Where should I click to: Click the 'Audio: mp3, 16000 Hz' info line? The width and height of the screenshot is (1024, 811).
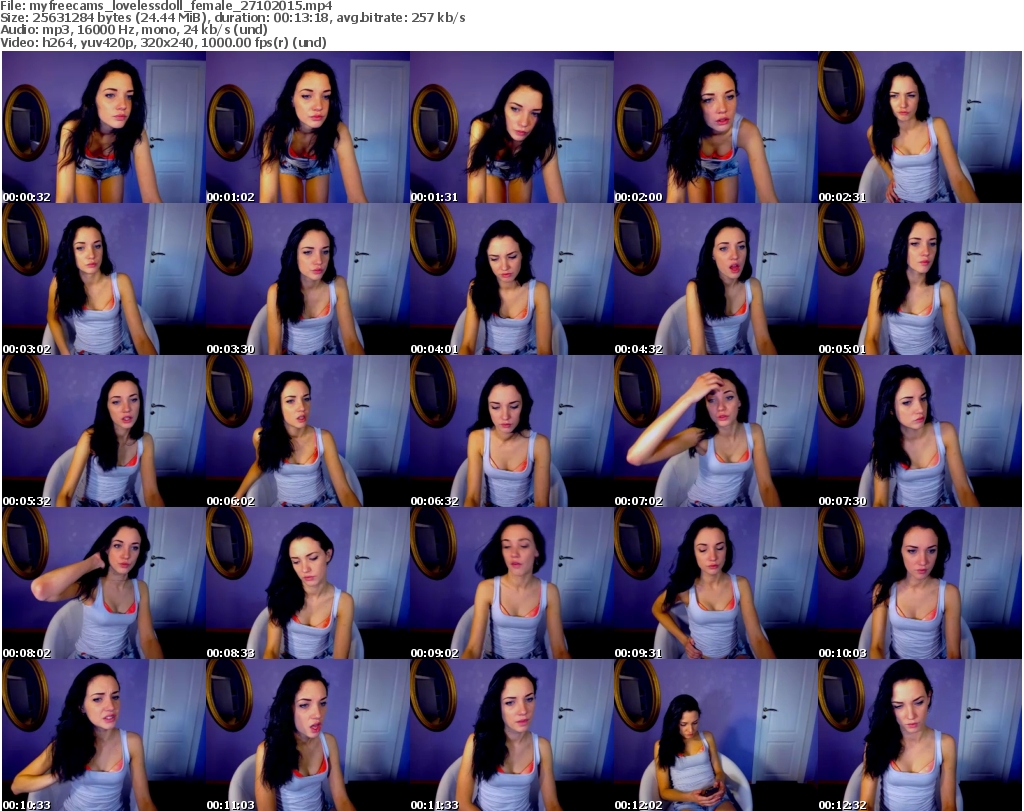click(134, 30)
